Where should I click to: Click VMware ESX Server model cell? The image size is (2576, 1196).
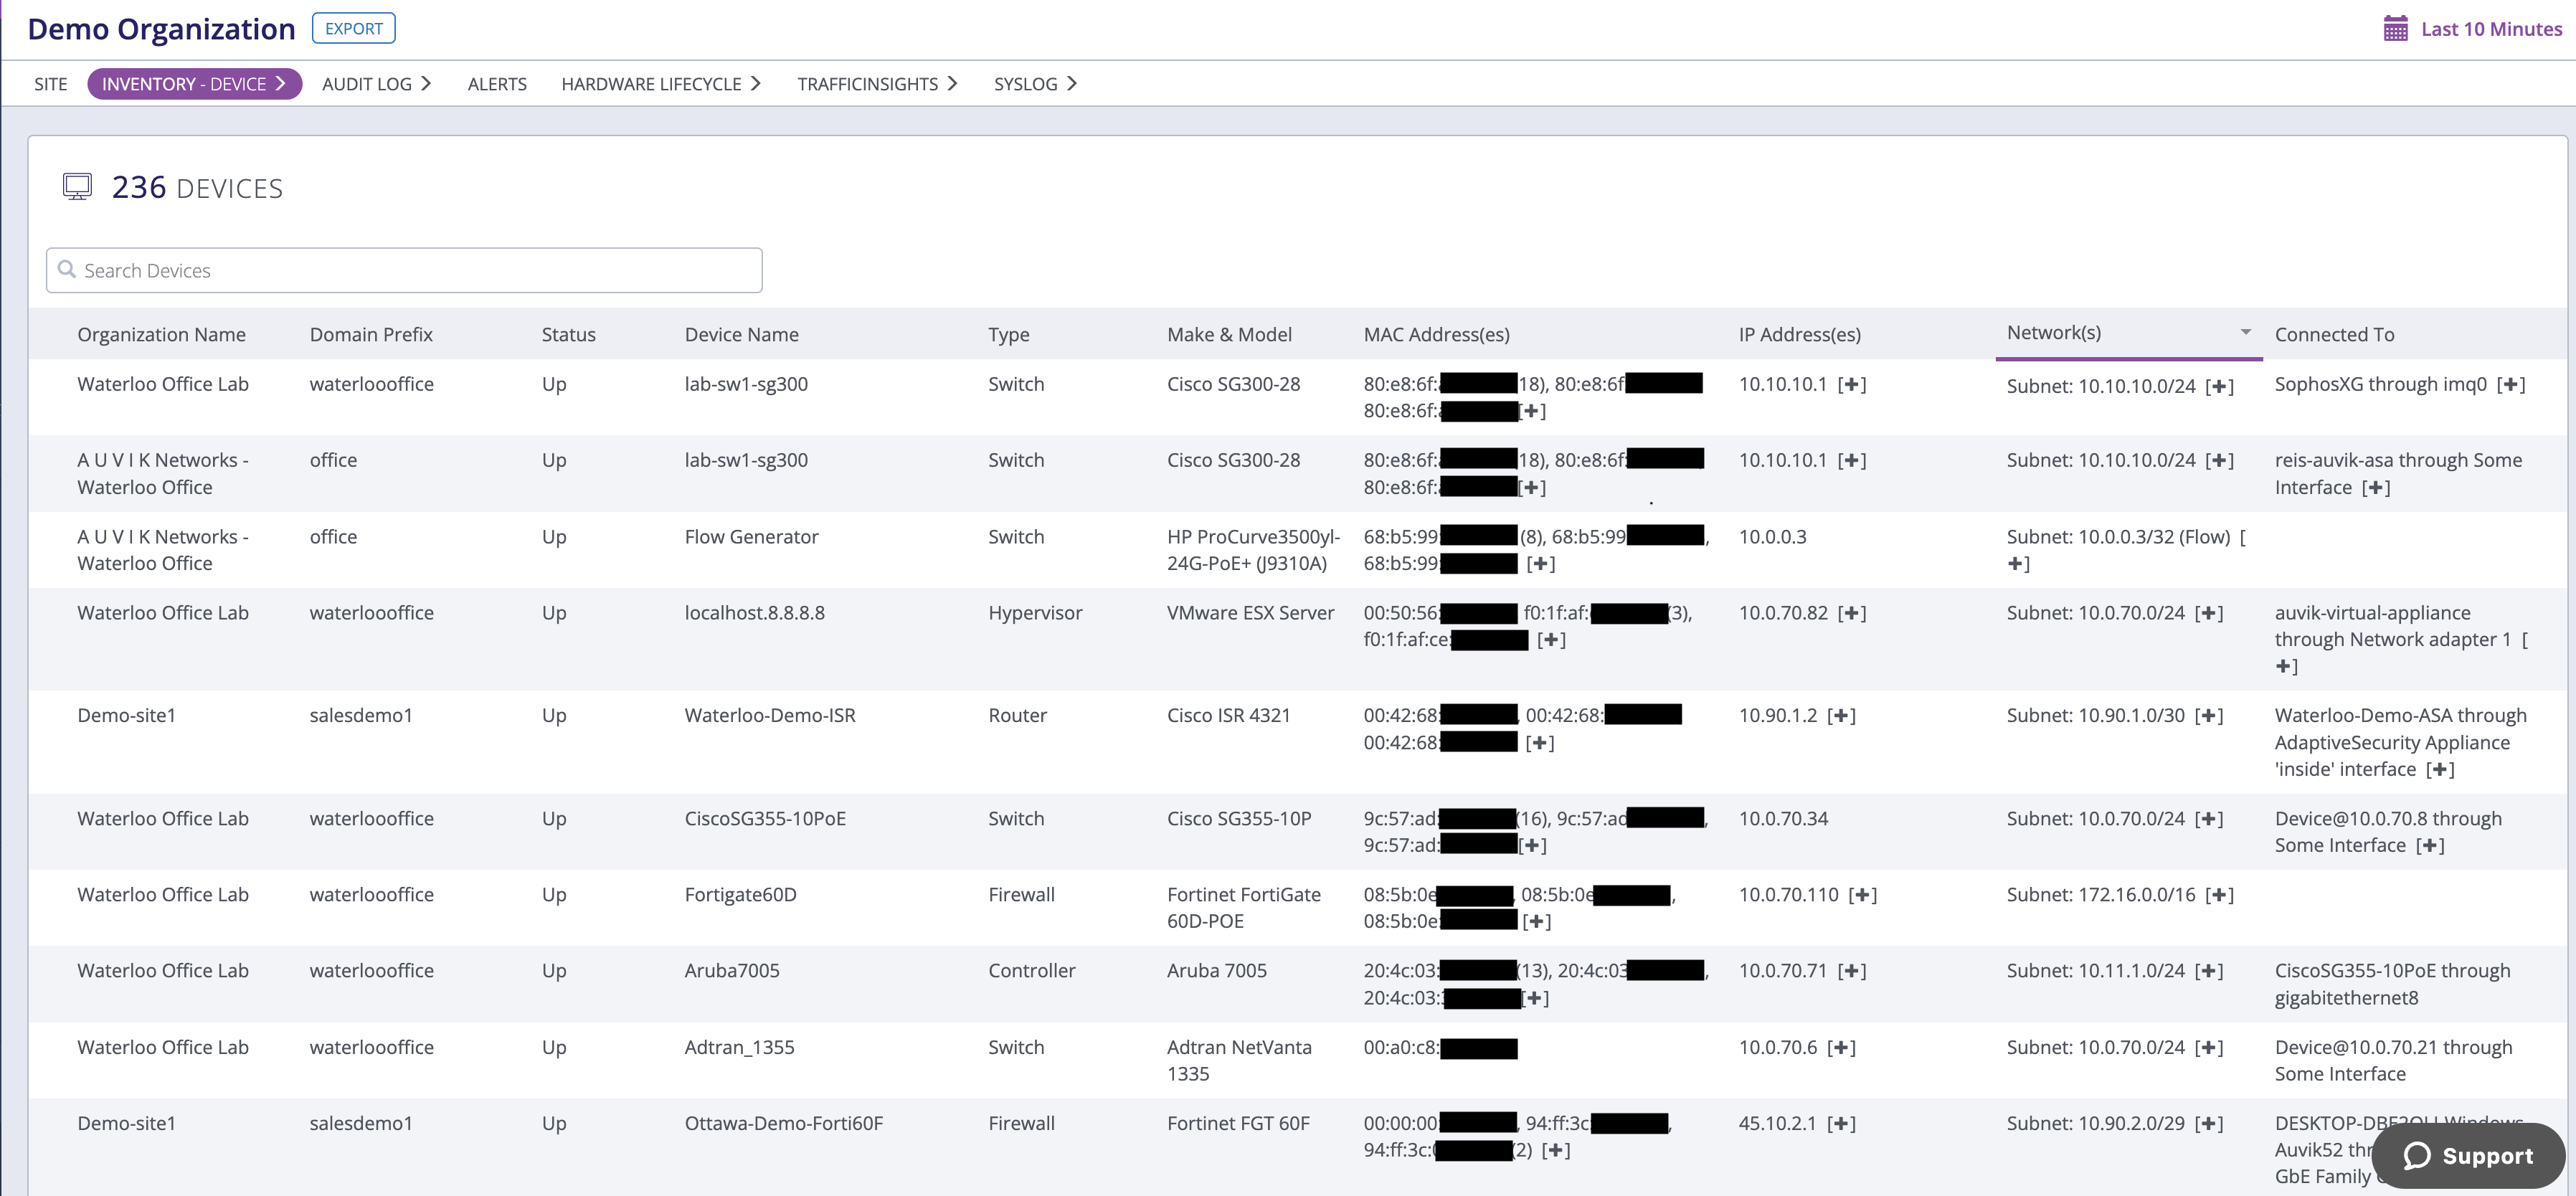click(x=1250, y=613)
